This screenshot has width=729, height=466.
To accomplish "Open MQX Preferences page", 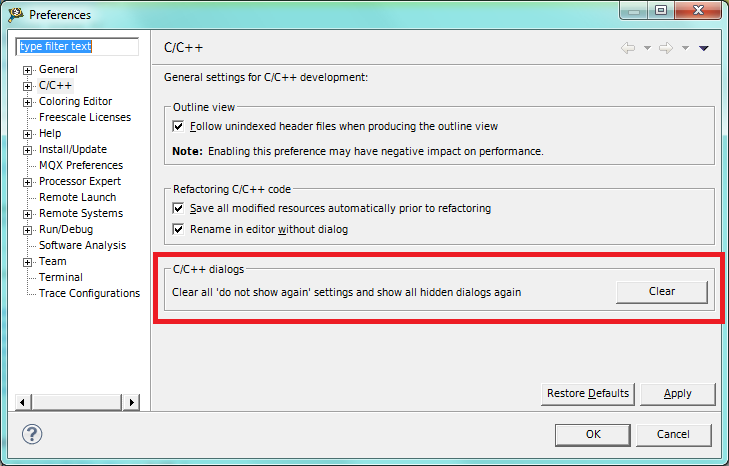I will (x=80, y=166).
